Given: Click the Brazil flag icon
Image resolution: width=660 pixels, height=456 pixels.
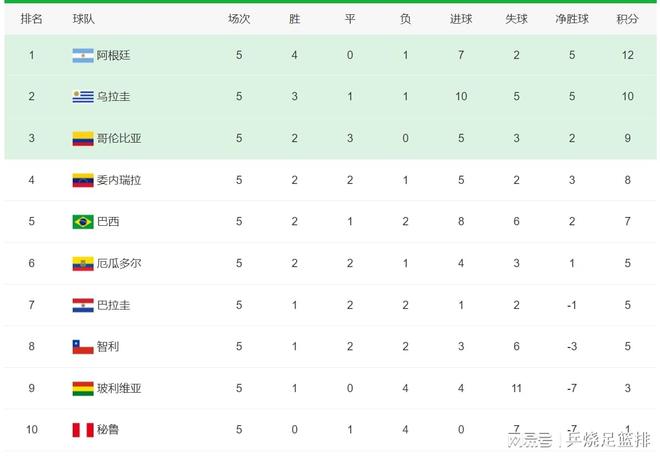Looking at the screenshot, I should tap(83, 222).
